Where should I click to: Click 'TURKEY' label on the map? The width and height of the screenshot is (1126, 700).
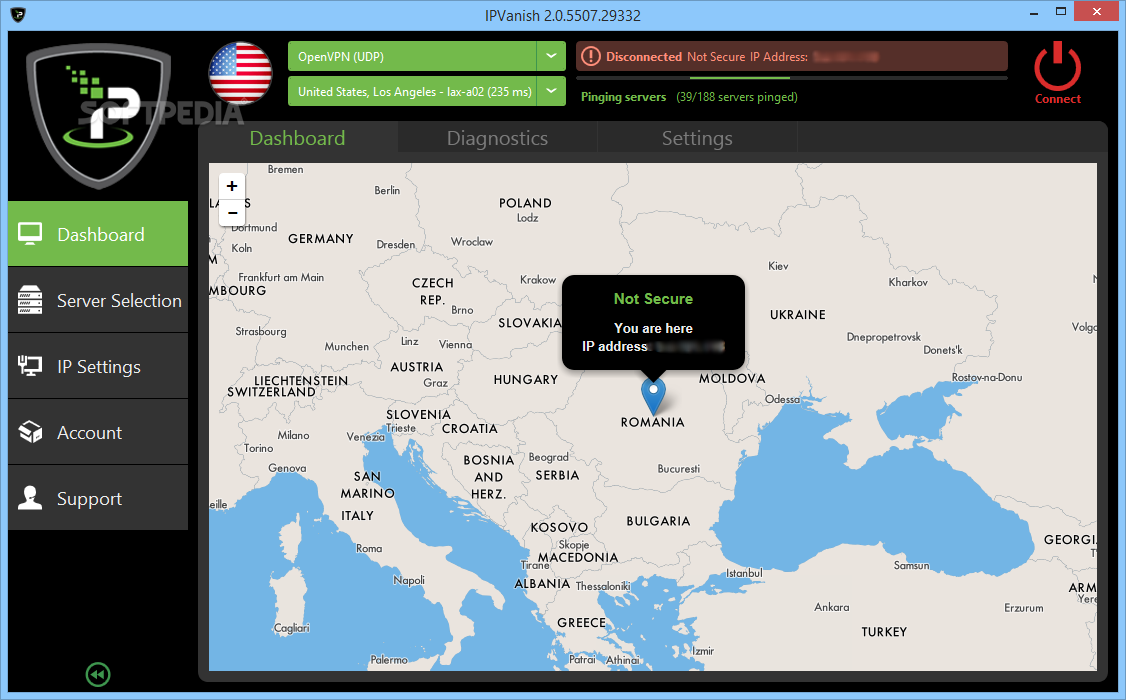[x=884, y=632]
